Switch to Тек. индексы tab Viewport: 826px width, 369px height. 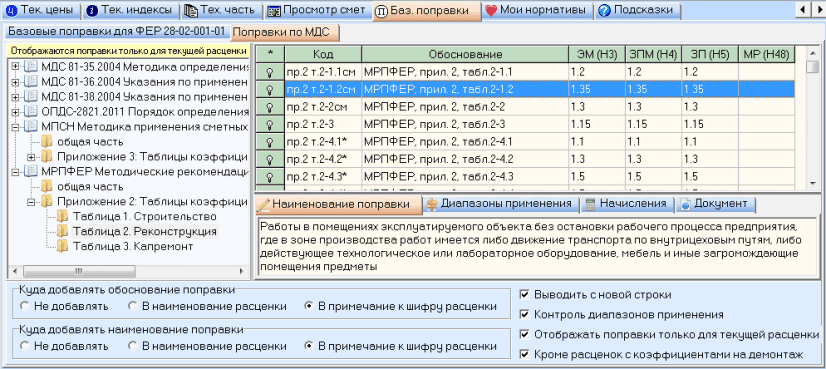[x=131, y=10]
